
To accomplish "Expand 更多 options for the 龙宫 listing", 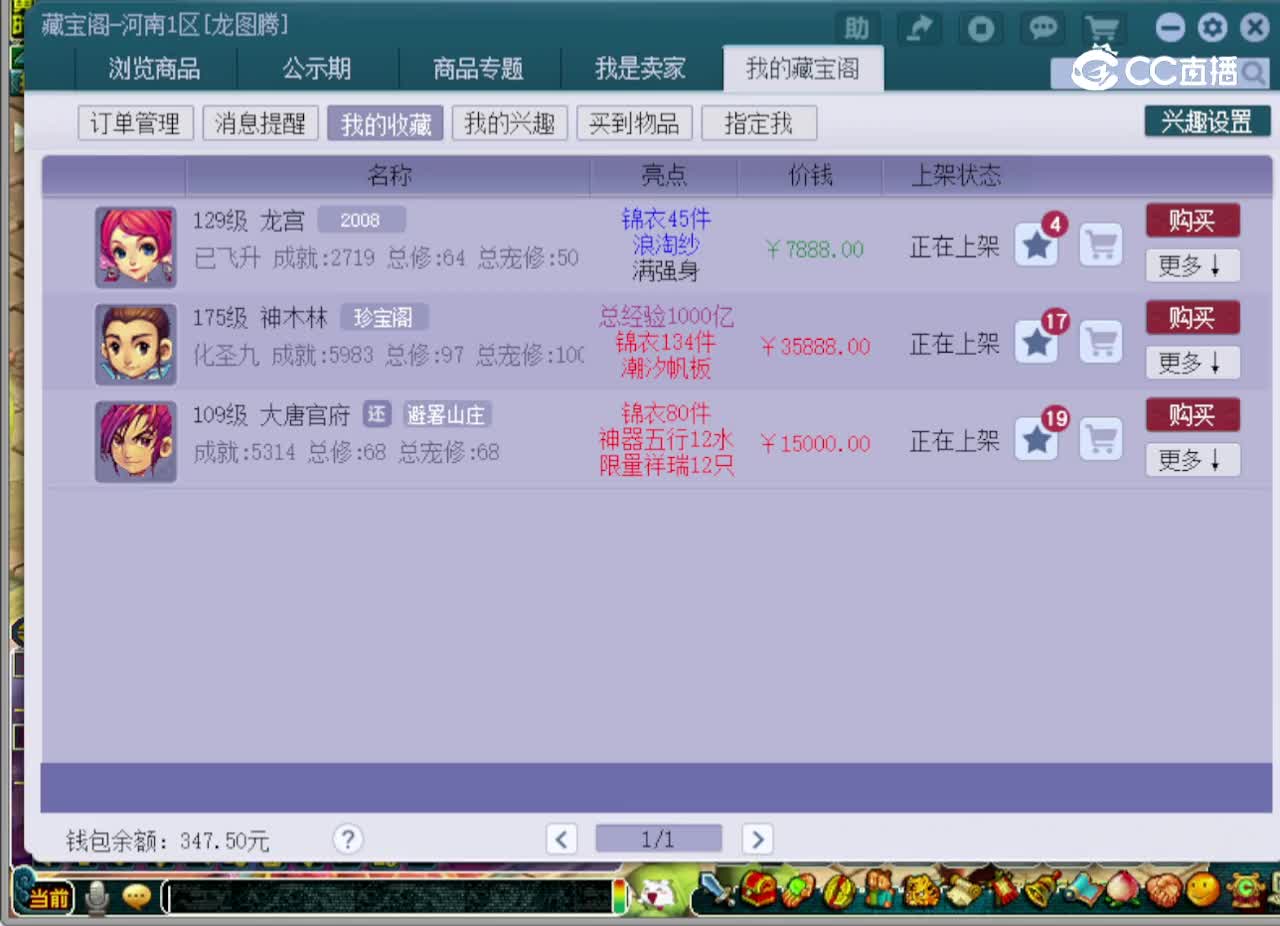I will [1192, 266].
